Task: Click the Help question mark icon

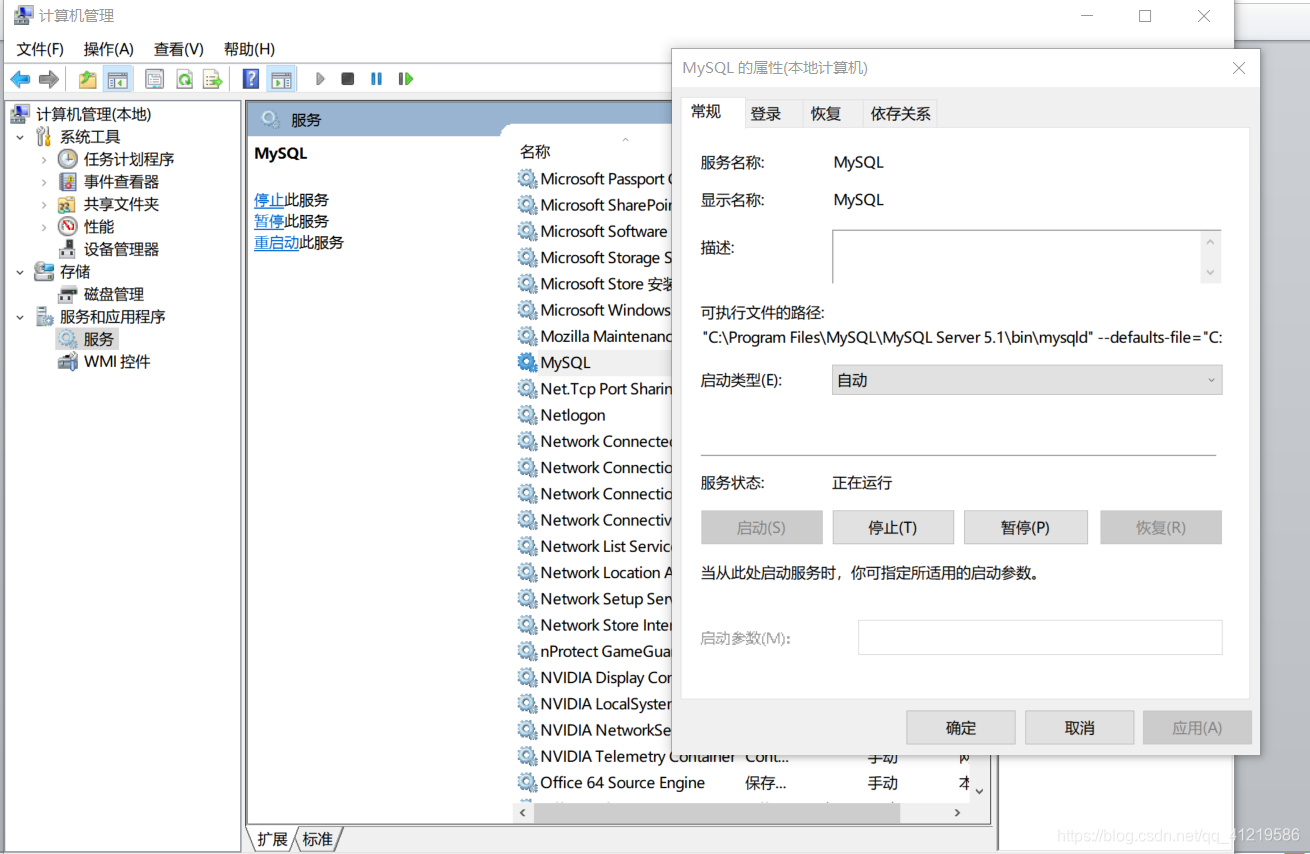Action: (x=251, y=79)
